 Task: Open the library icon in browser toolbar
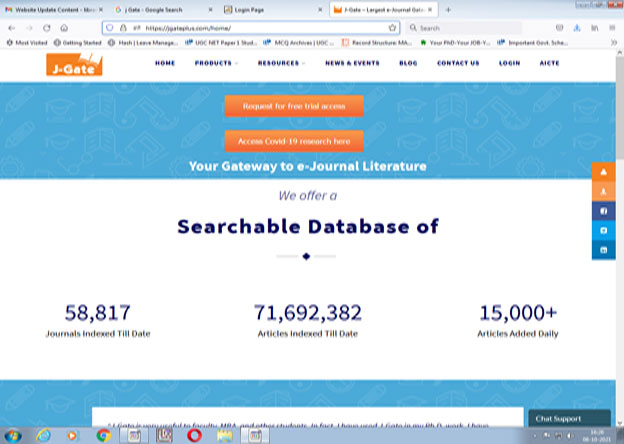click(x=595, y=28)
